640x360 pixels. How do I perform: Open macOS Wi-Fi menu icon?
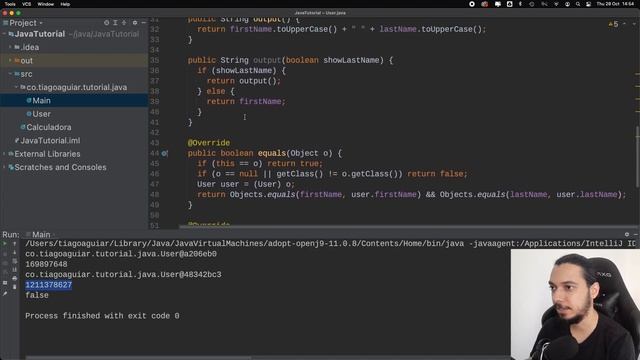(x=556, y=4)
